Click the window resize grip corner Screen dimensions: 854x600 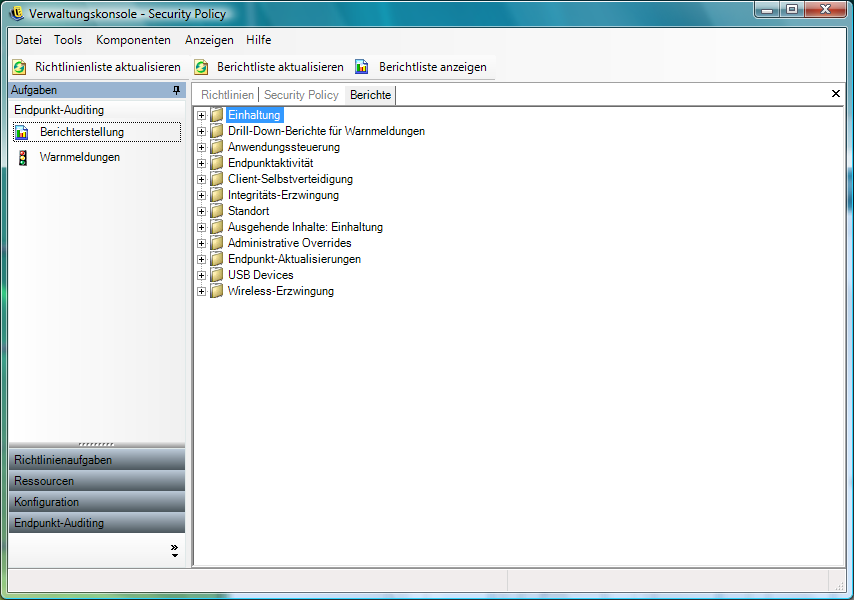(x=839, y=586)
